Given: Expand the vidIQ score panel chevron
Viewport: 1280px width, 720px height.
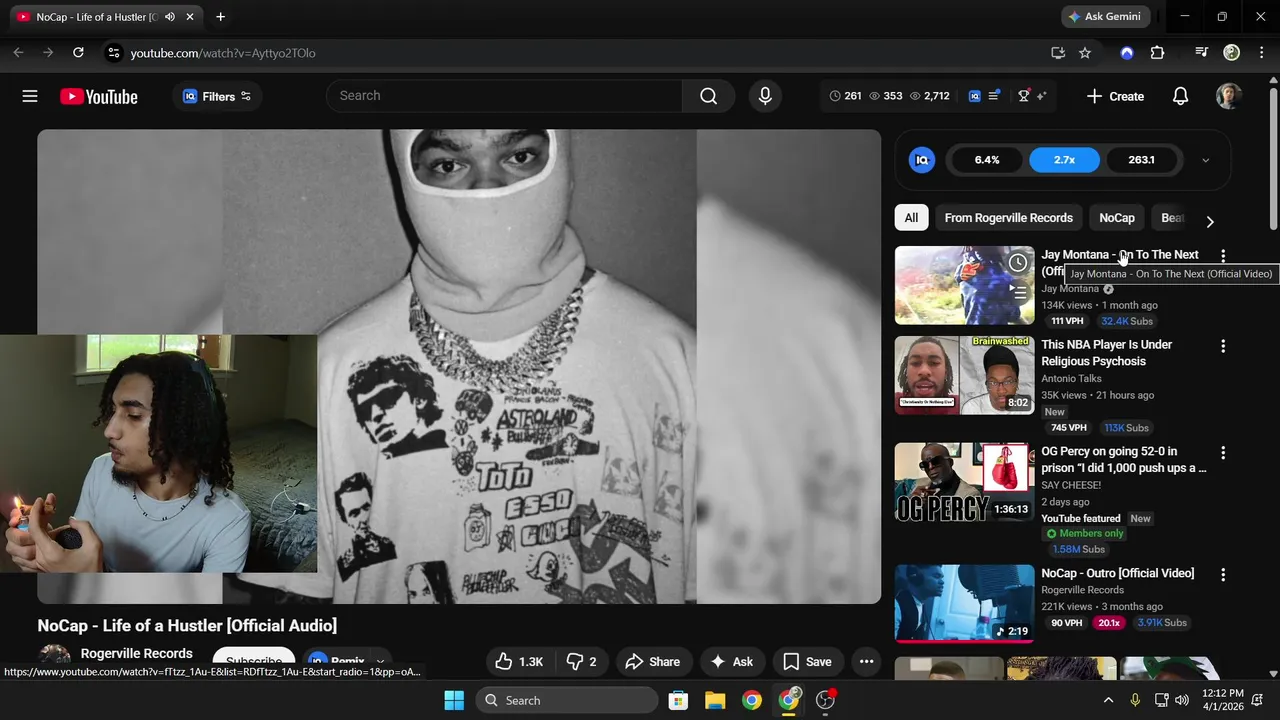Looking at the screenshot, I should coord(1205,160).
